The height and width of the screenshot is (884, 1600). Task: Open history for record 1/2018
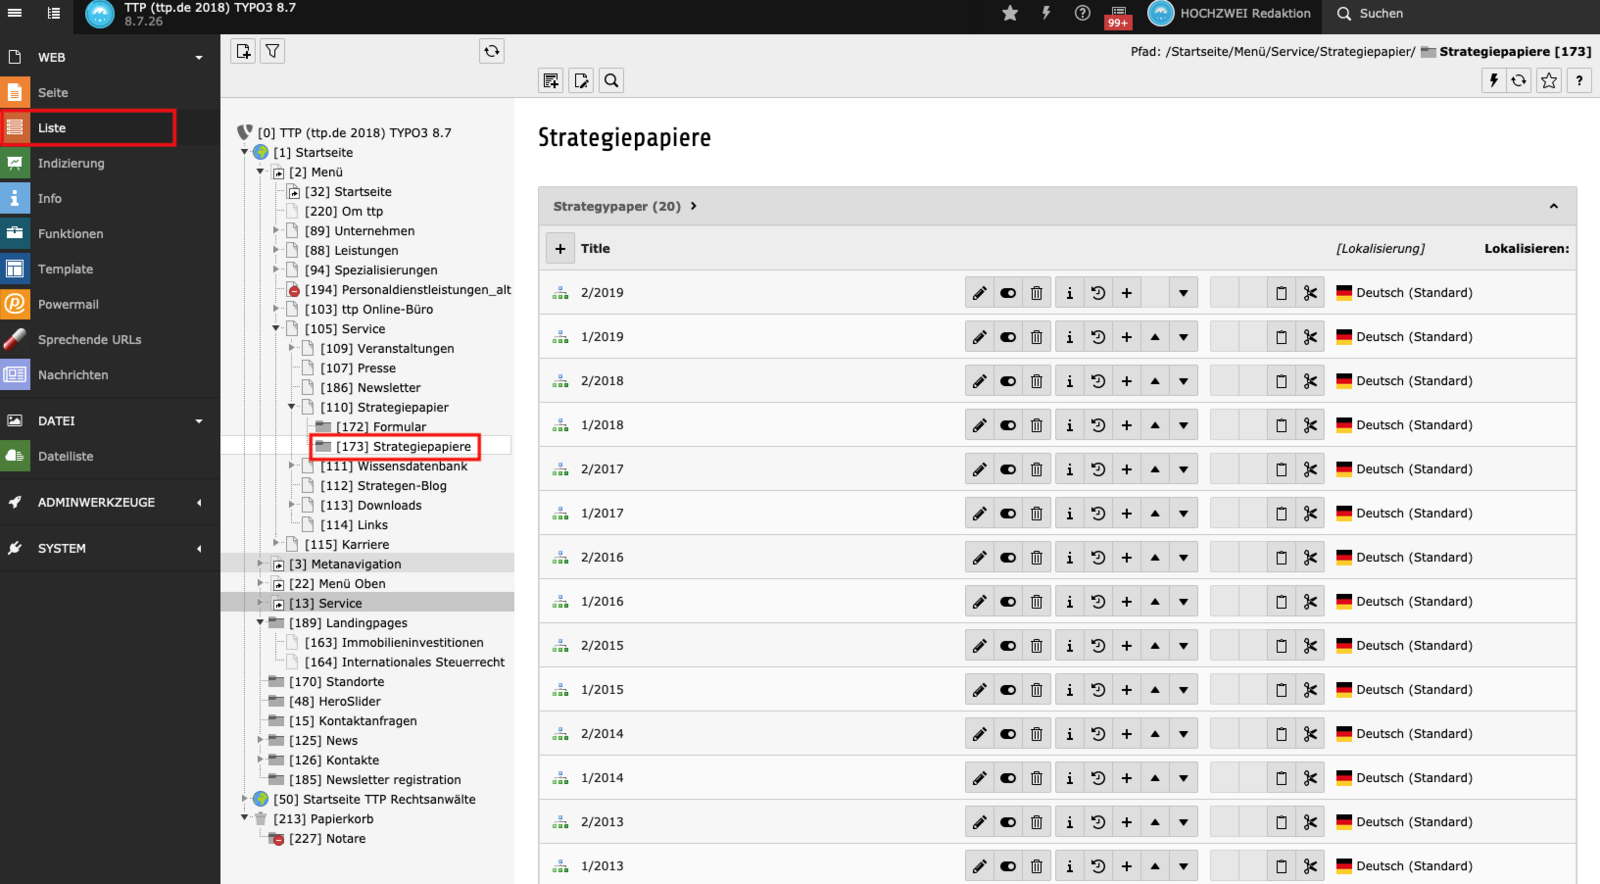1097,425
